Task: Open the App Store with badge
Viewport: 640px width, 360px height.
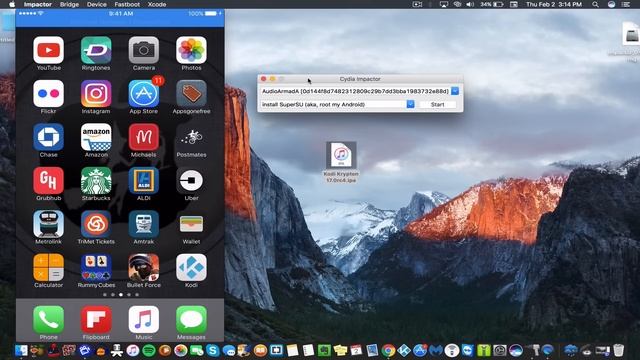Action: pyautogui.click(x=144, y=93)
